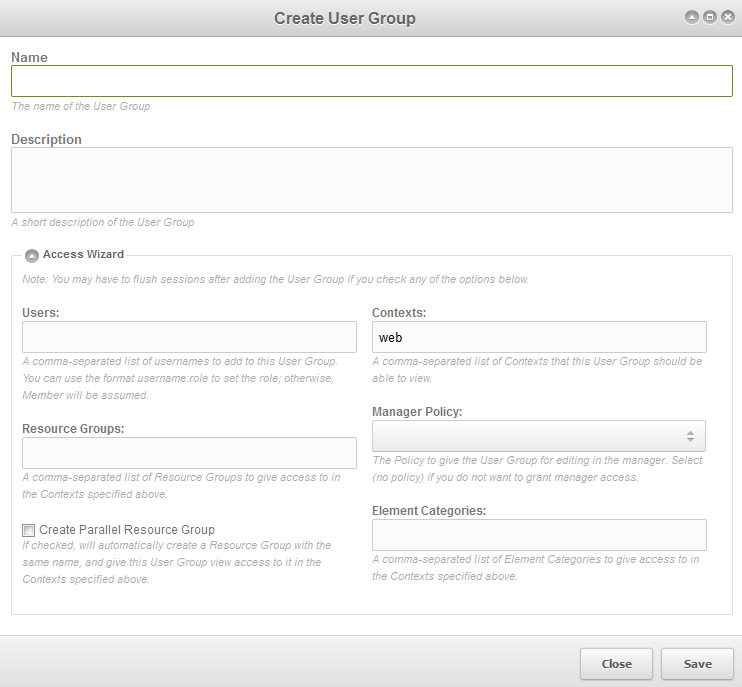Collapse the Access Wizard section
This screenshot has height=687, width=742.
coord(32,255)
